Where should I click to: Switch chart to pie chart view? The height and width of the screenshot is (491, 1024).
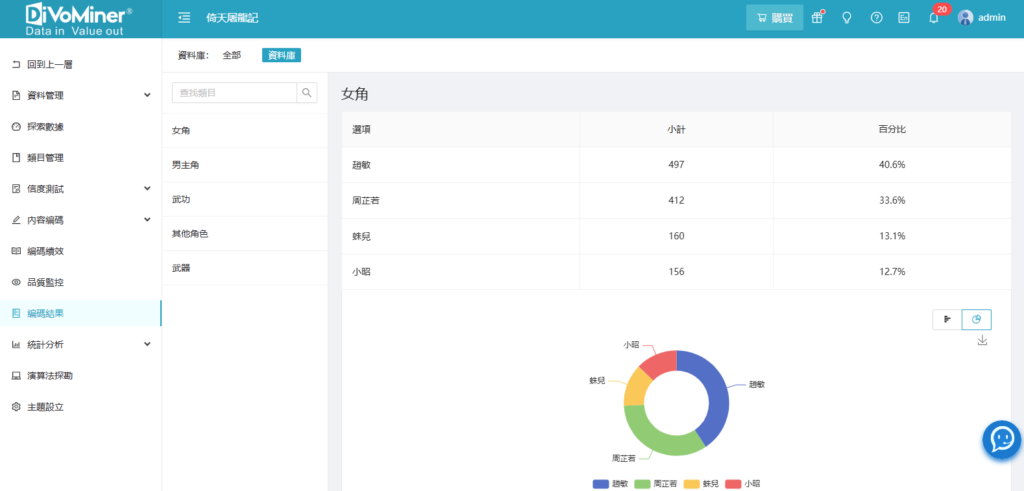977,319
